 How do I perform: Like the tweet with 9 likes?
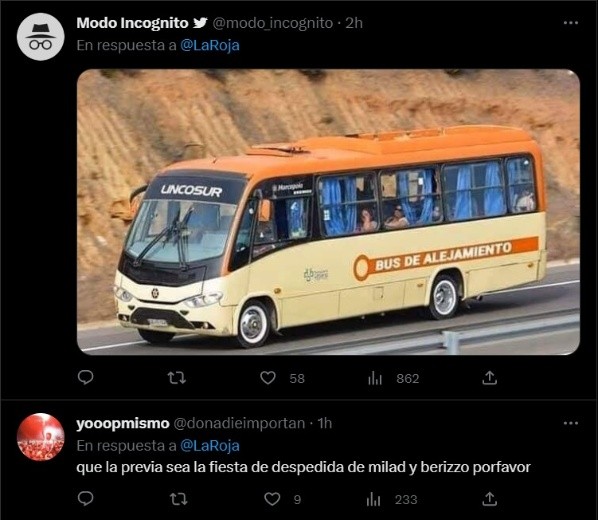pyautogui.click(x=272, y=499)
